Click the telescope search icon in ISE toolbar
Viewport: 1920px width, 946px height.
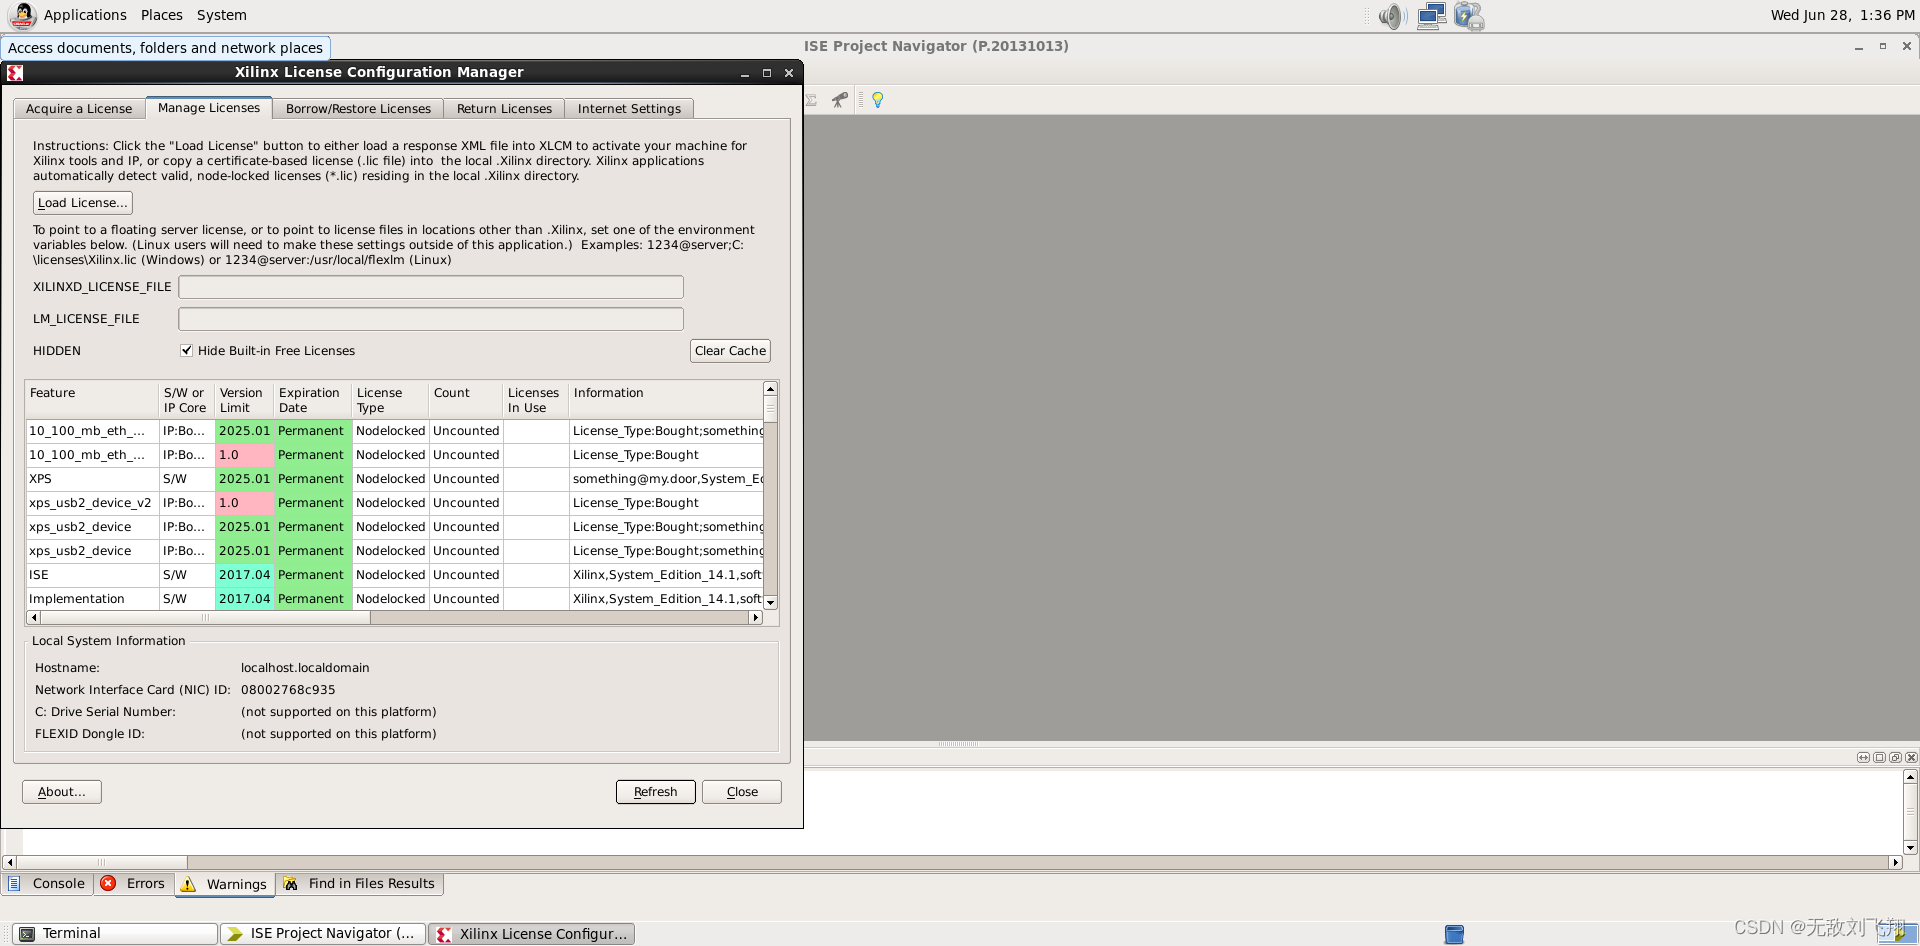click(840, 100)
